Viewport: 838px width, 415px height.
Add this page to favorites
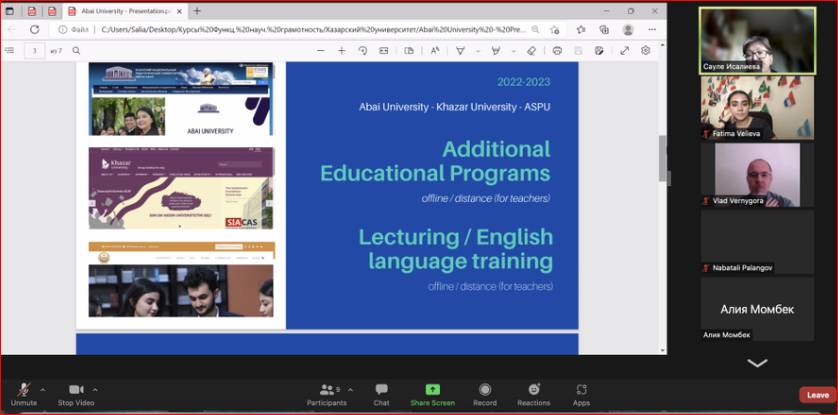click(x=555, y=30)
